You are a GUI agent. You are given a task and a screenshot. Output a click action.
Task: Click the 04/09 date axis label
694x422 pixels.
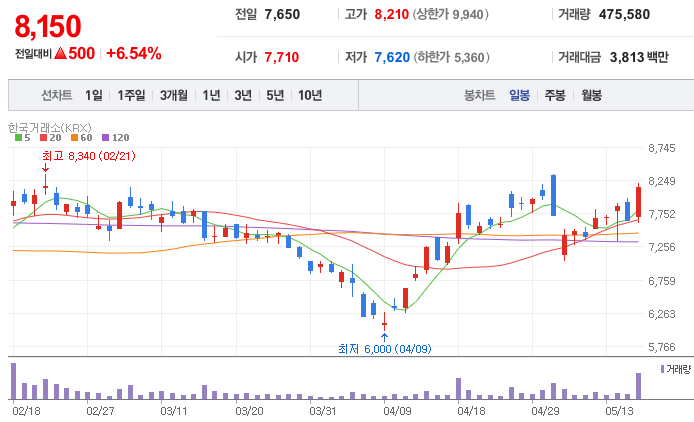[397, 411]
